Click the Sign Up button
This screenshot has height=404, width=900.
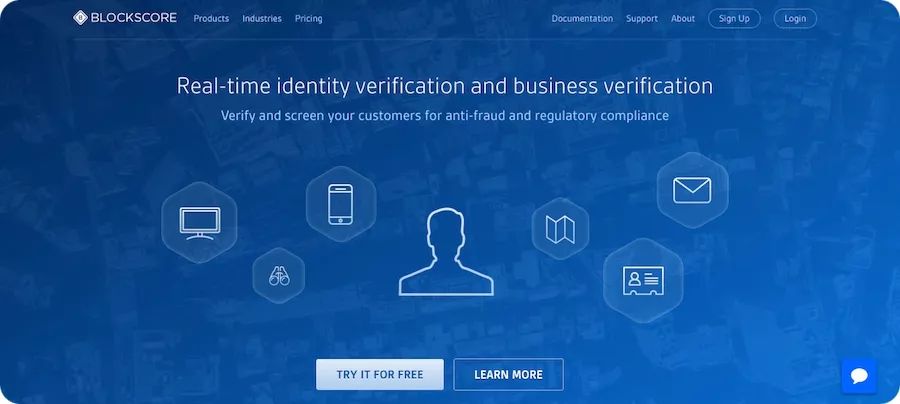734,18
